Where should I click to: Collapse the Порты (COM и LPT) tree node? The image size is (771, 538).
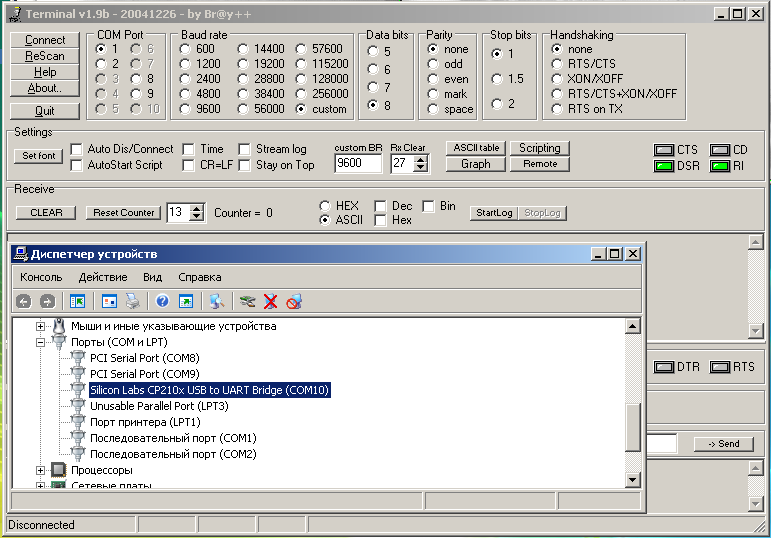[x=41, y=342]
